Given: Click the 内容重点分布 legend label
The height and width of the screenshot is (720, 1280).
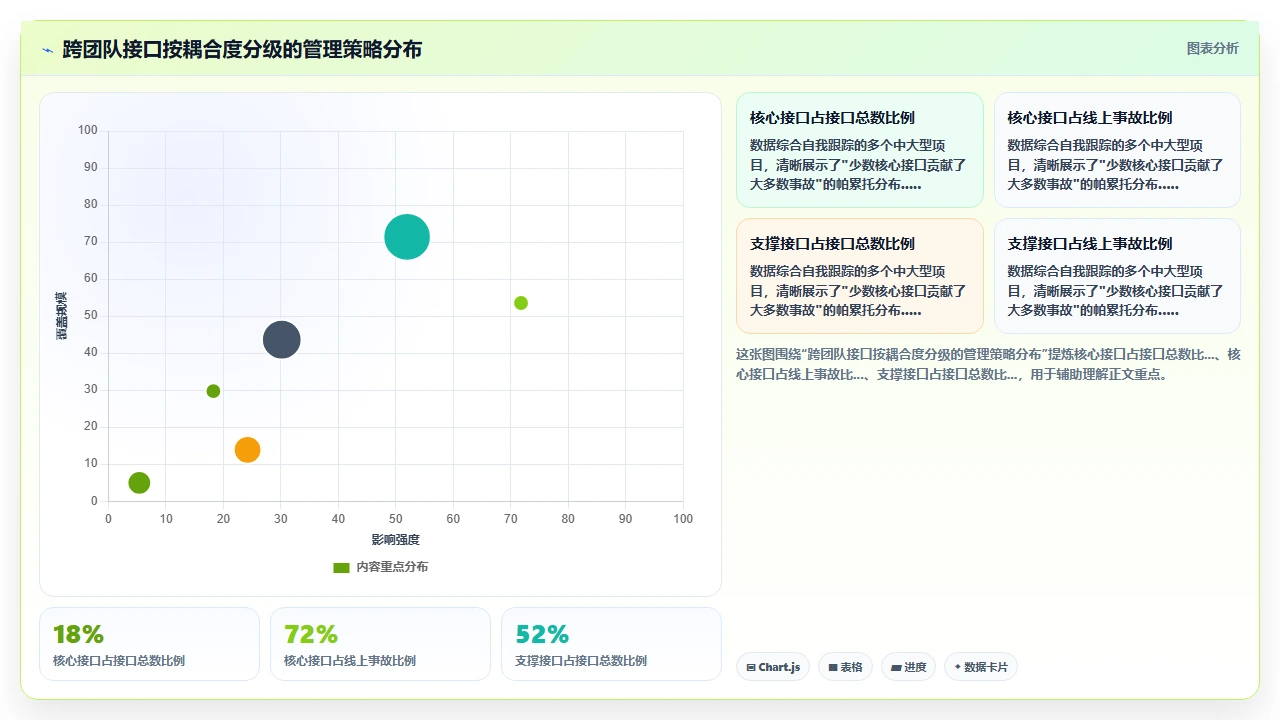Looking at the screenshot, I should [392, 567].
